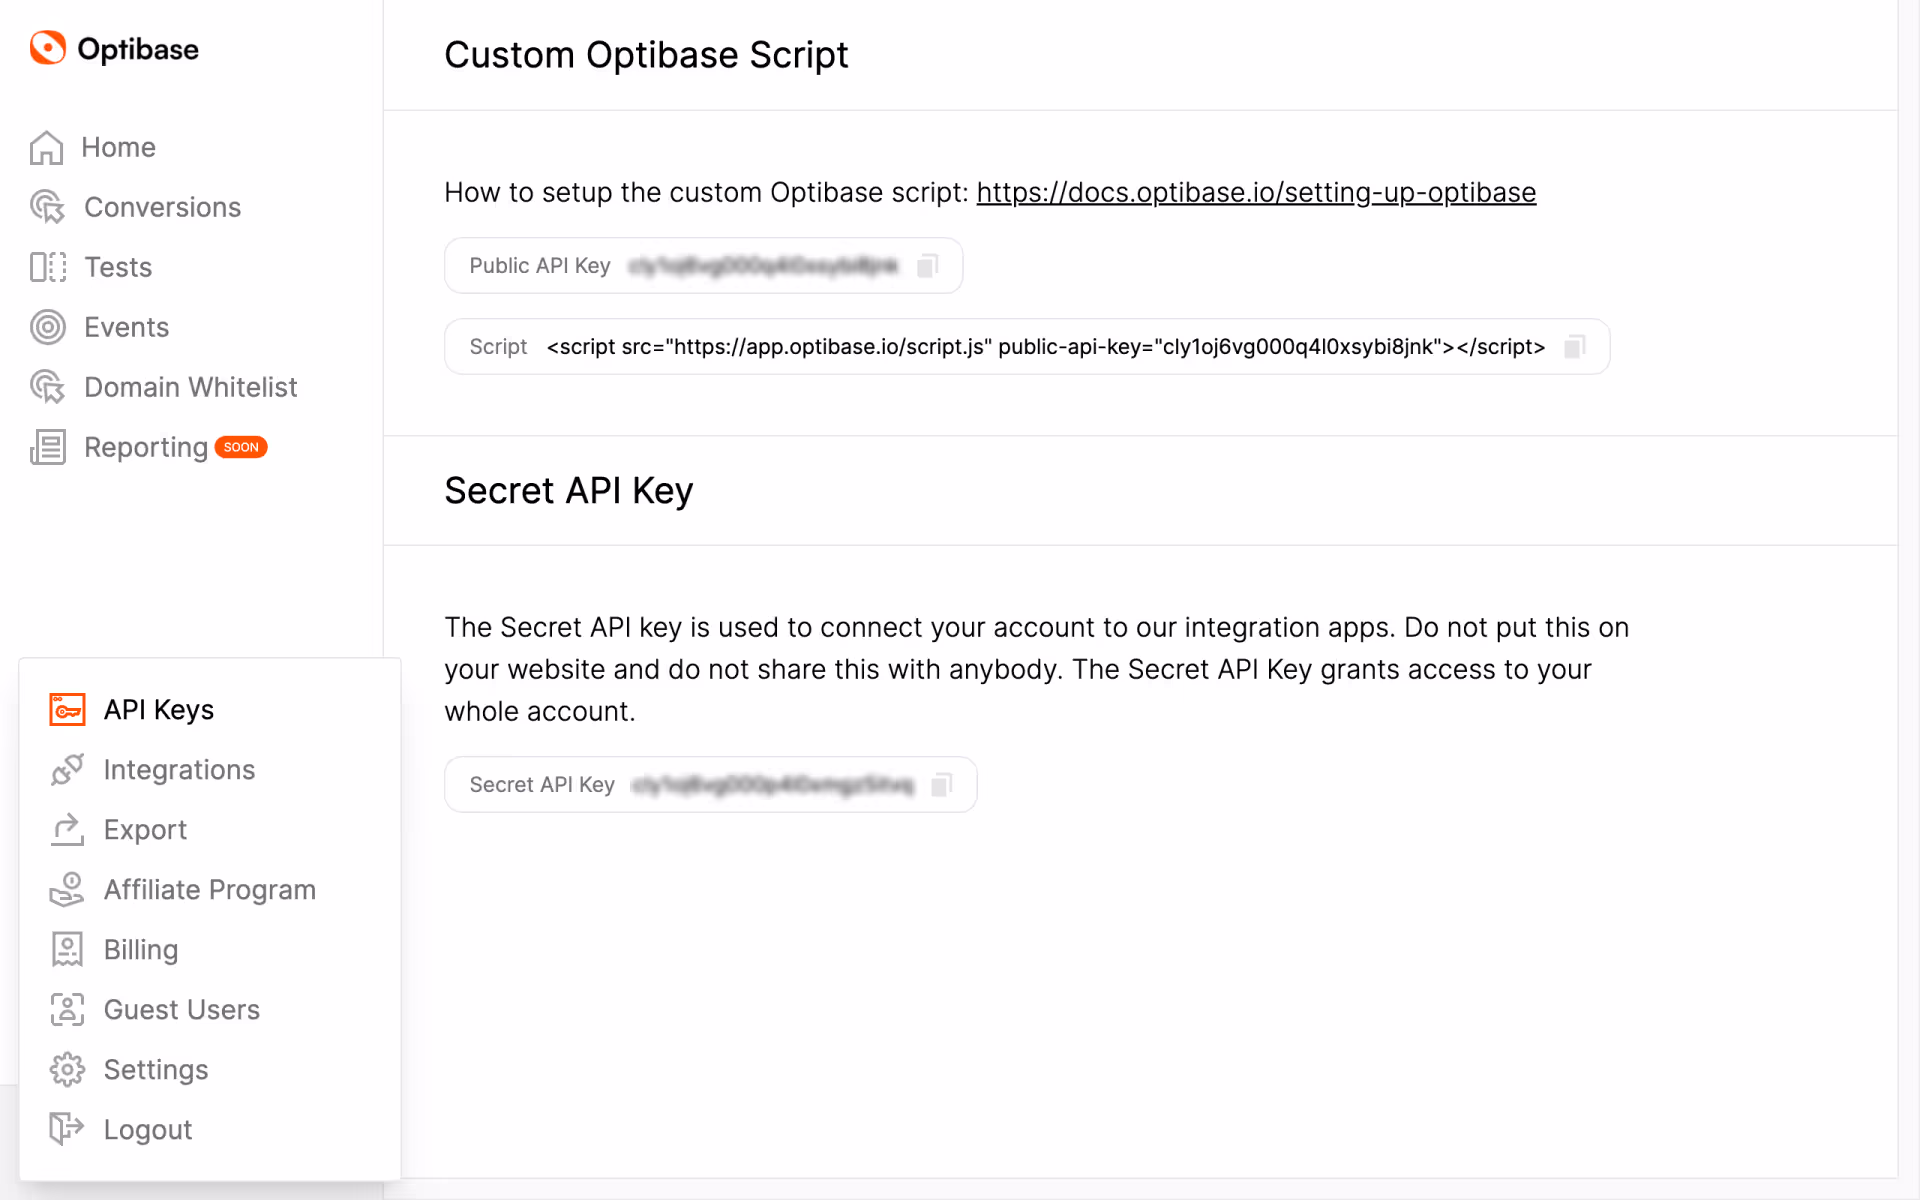The width and height of the screenshot is (1920, 1200).
Task: Choose Export in the menu
Action: point(145,829)
